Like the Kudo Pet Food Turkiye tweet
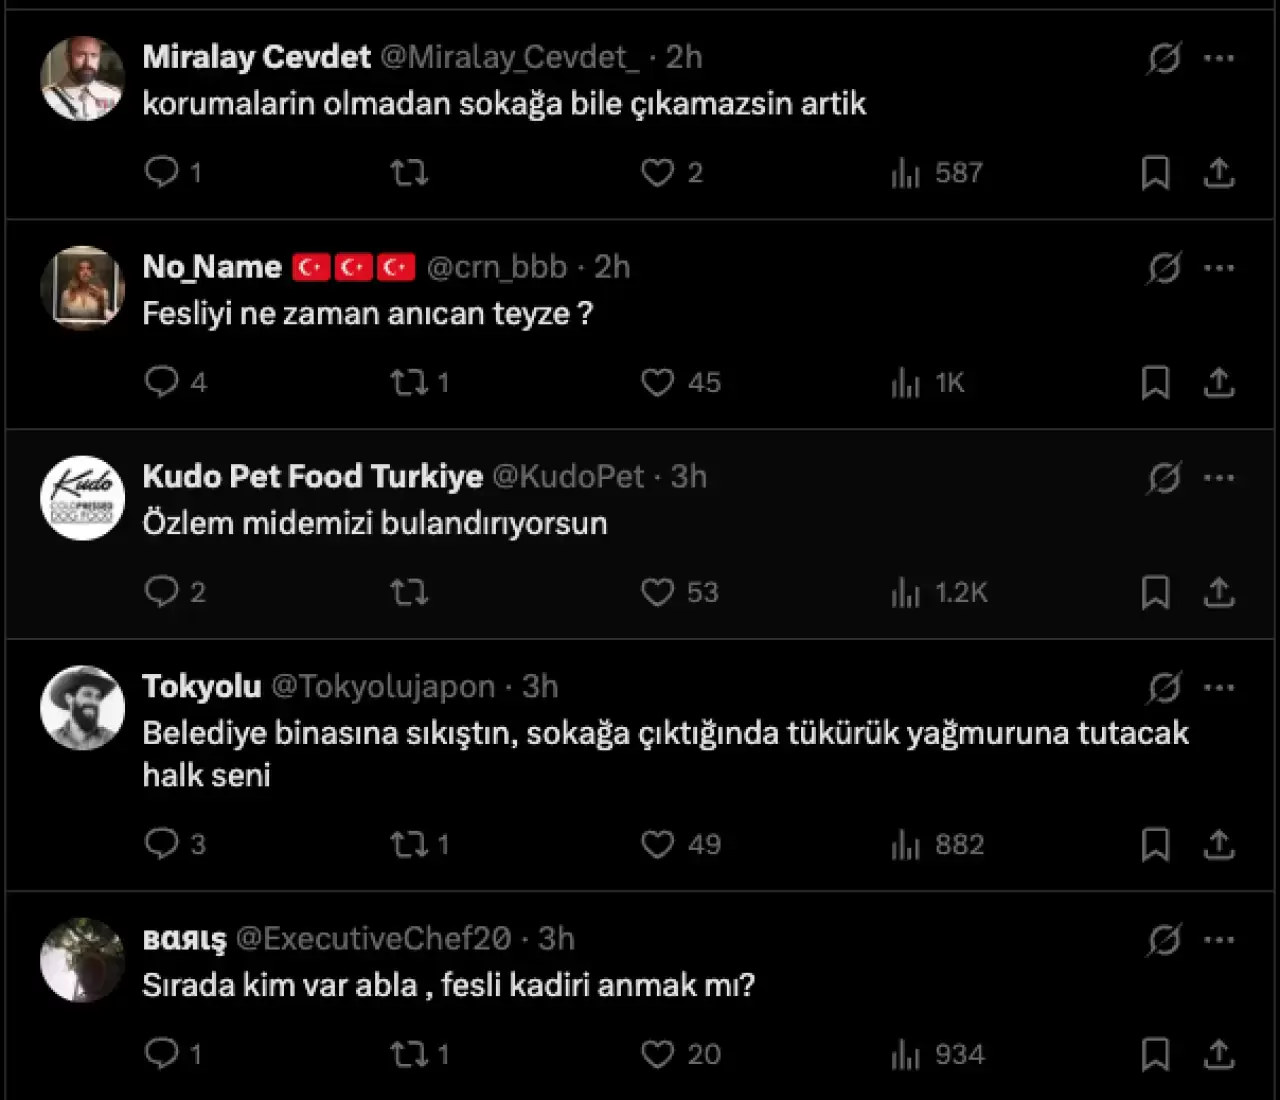Screen dimensions: 1280x1100 coord(657,592)
